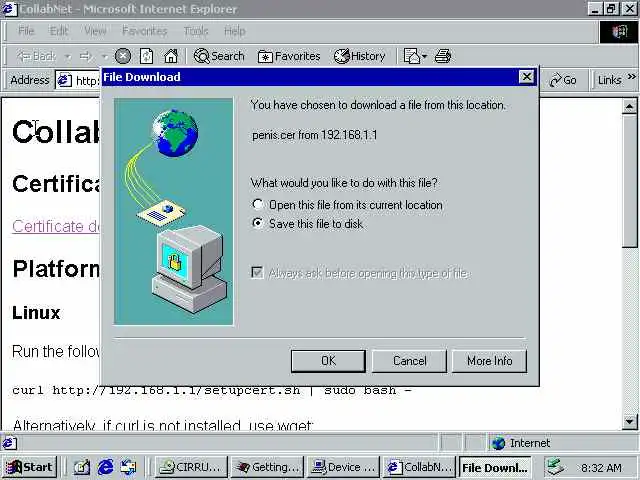This screenshot has height=480, width=640.
Task: Open the Help menu
Action: 235,31
